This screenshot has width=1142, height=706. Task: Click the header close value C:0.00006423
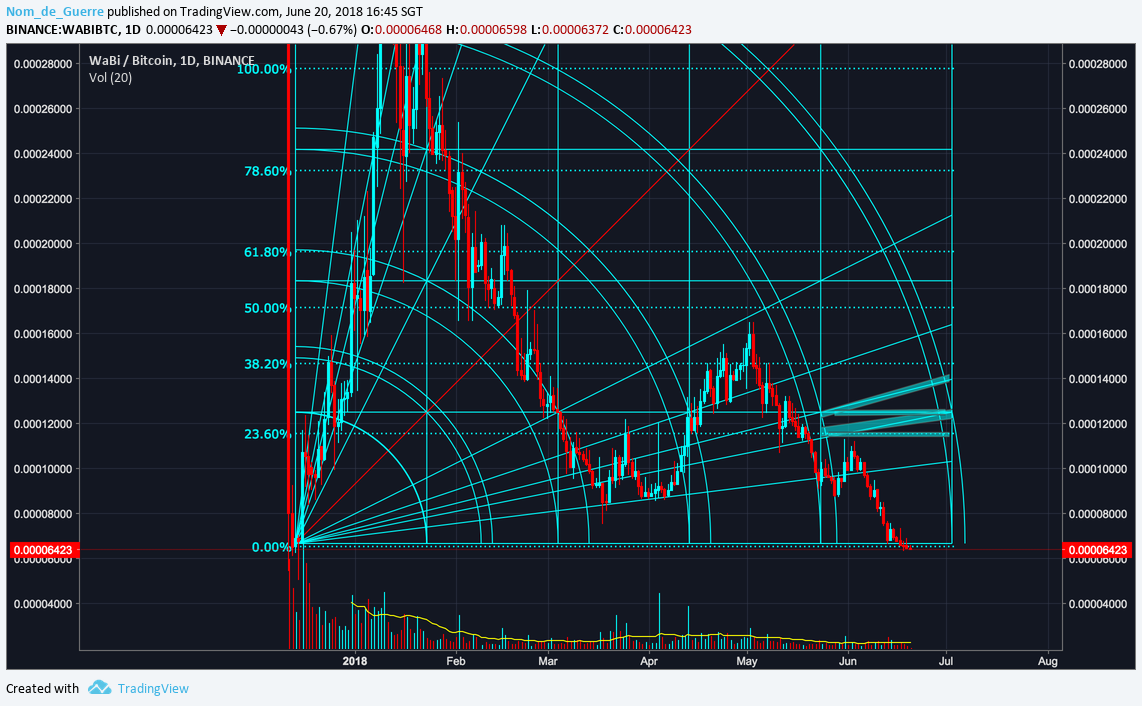pyautogui.click(x=653, y=30)
